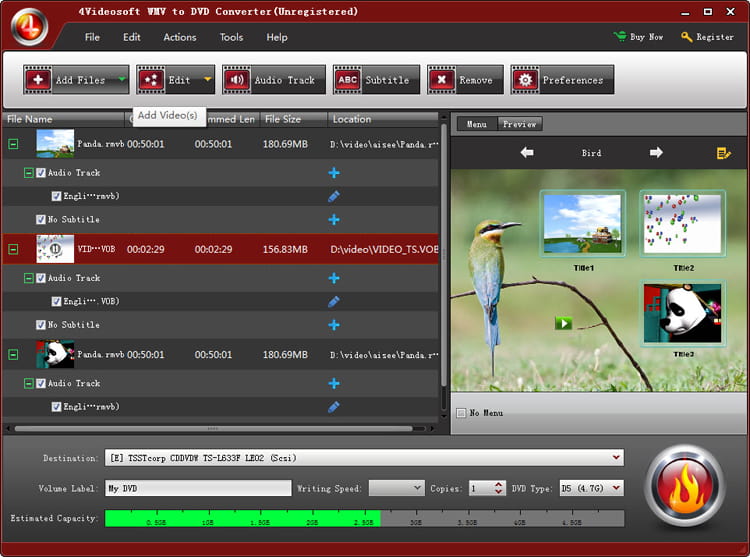Screen dimensions: 750x557
Task: Uncheck Audio Track under the VOB file
Action: (x=41, y=278)
